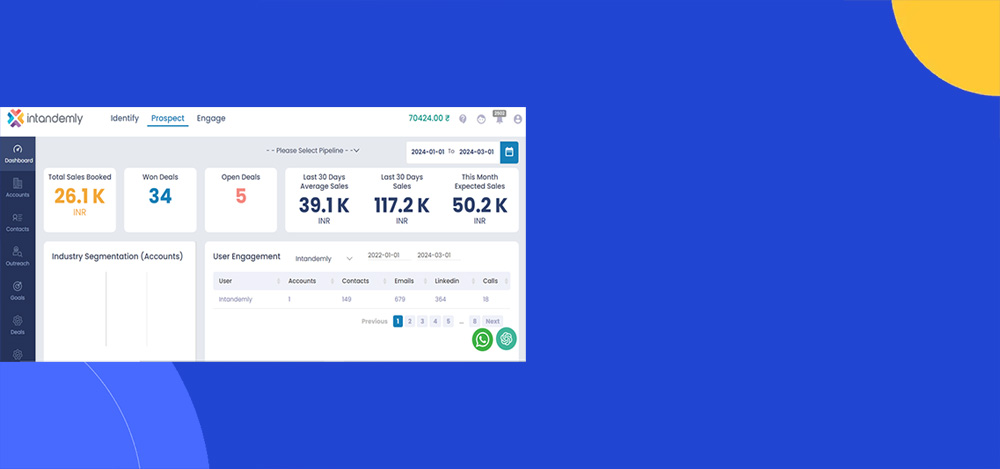Click the 50.2 K expected sales value
The width and height of the screenshot is (1000, 469).
(480, 205)
